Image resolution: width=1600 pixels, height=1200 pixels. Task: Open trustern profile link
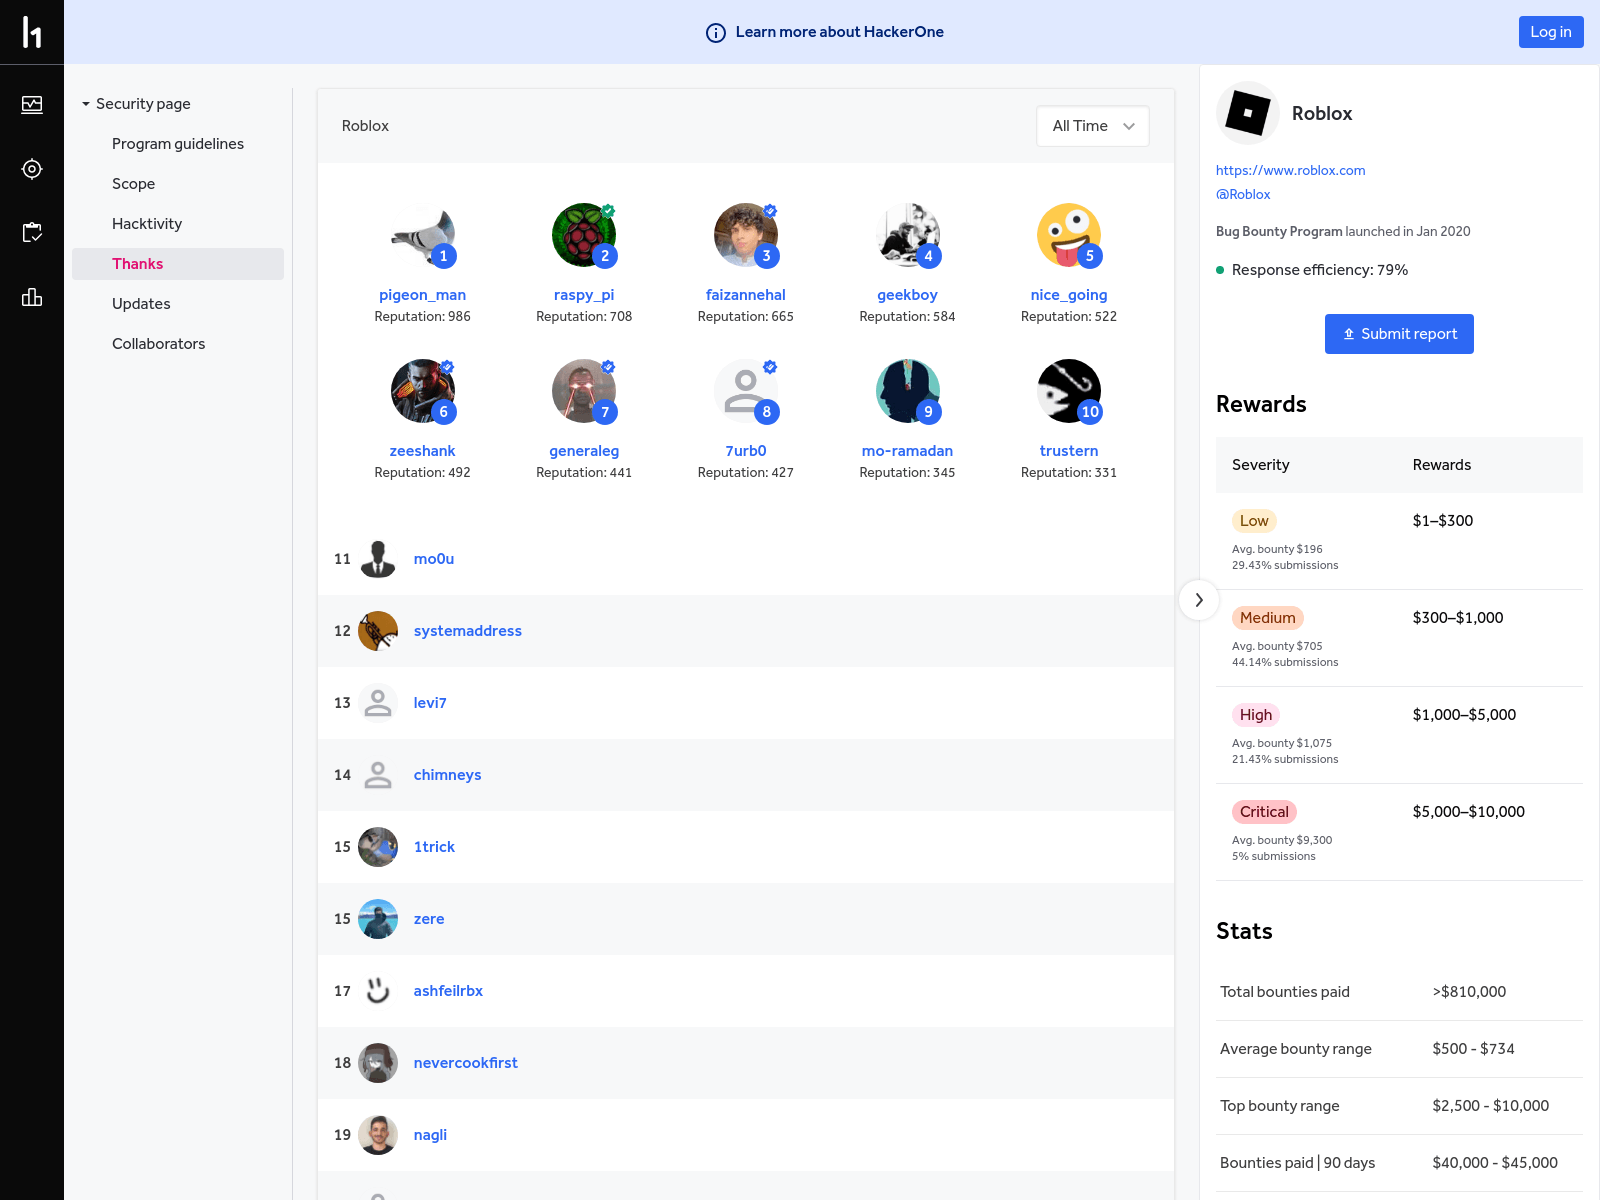coord(1069,451)
